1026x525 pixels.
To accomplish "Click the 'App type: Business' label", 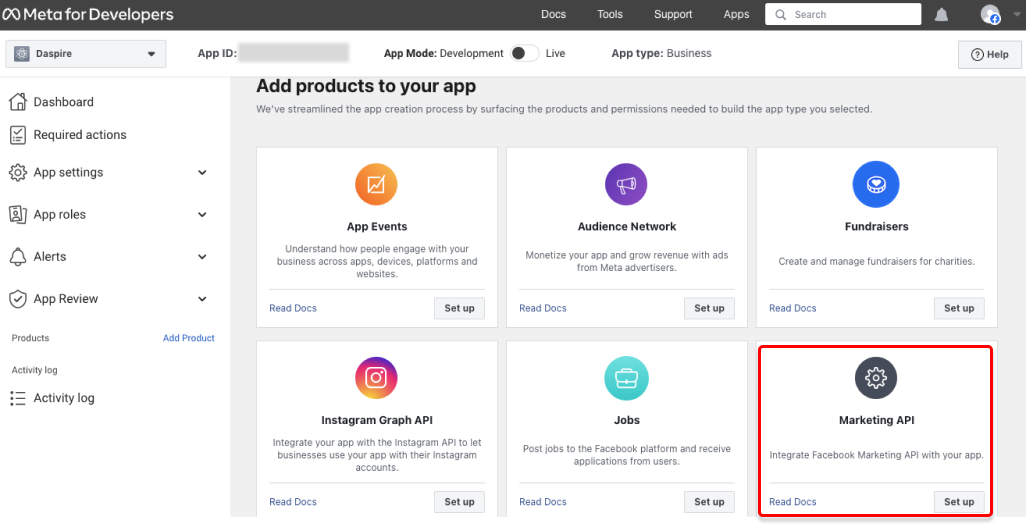I will pyautogui.click(x=662, y=54).
